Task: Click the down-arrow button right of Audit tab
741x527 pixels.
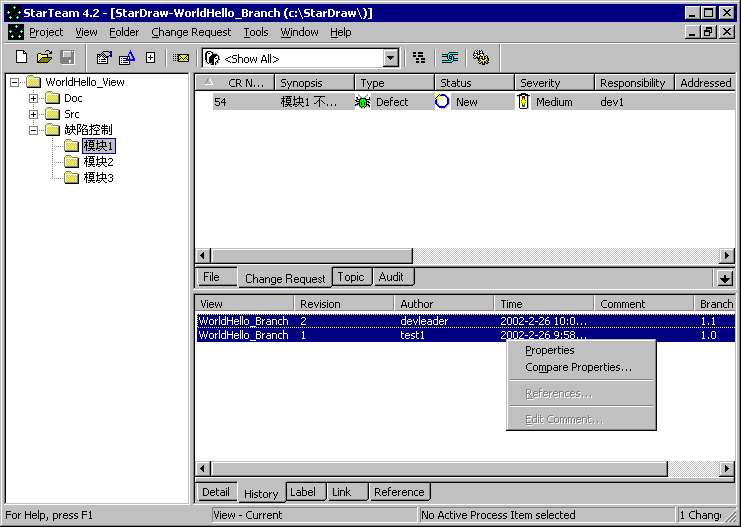Action: point(724,278)
